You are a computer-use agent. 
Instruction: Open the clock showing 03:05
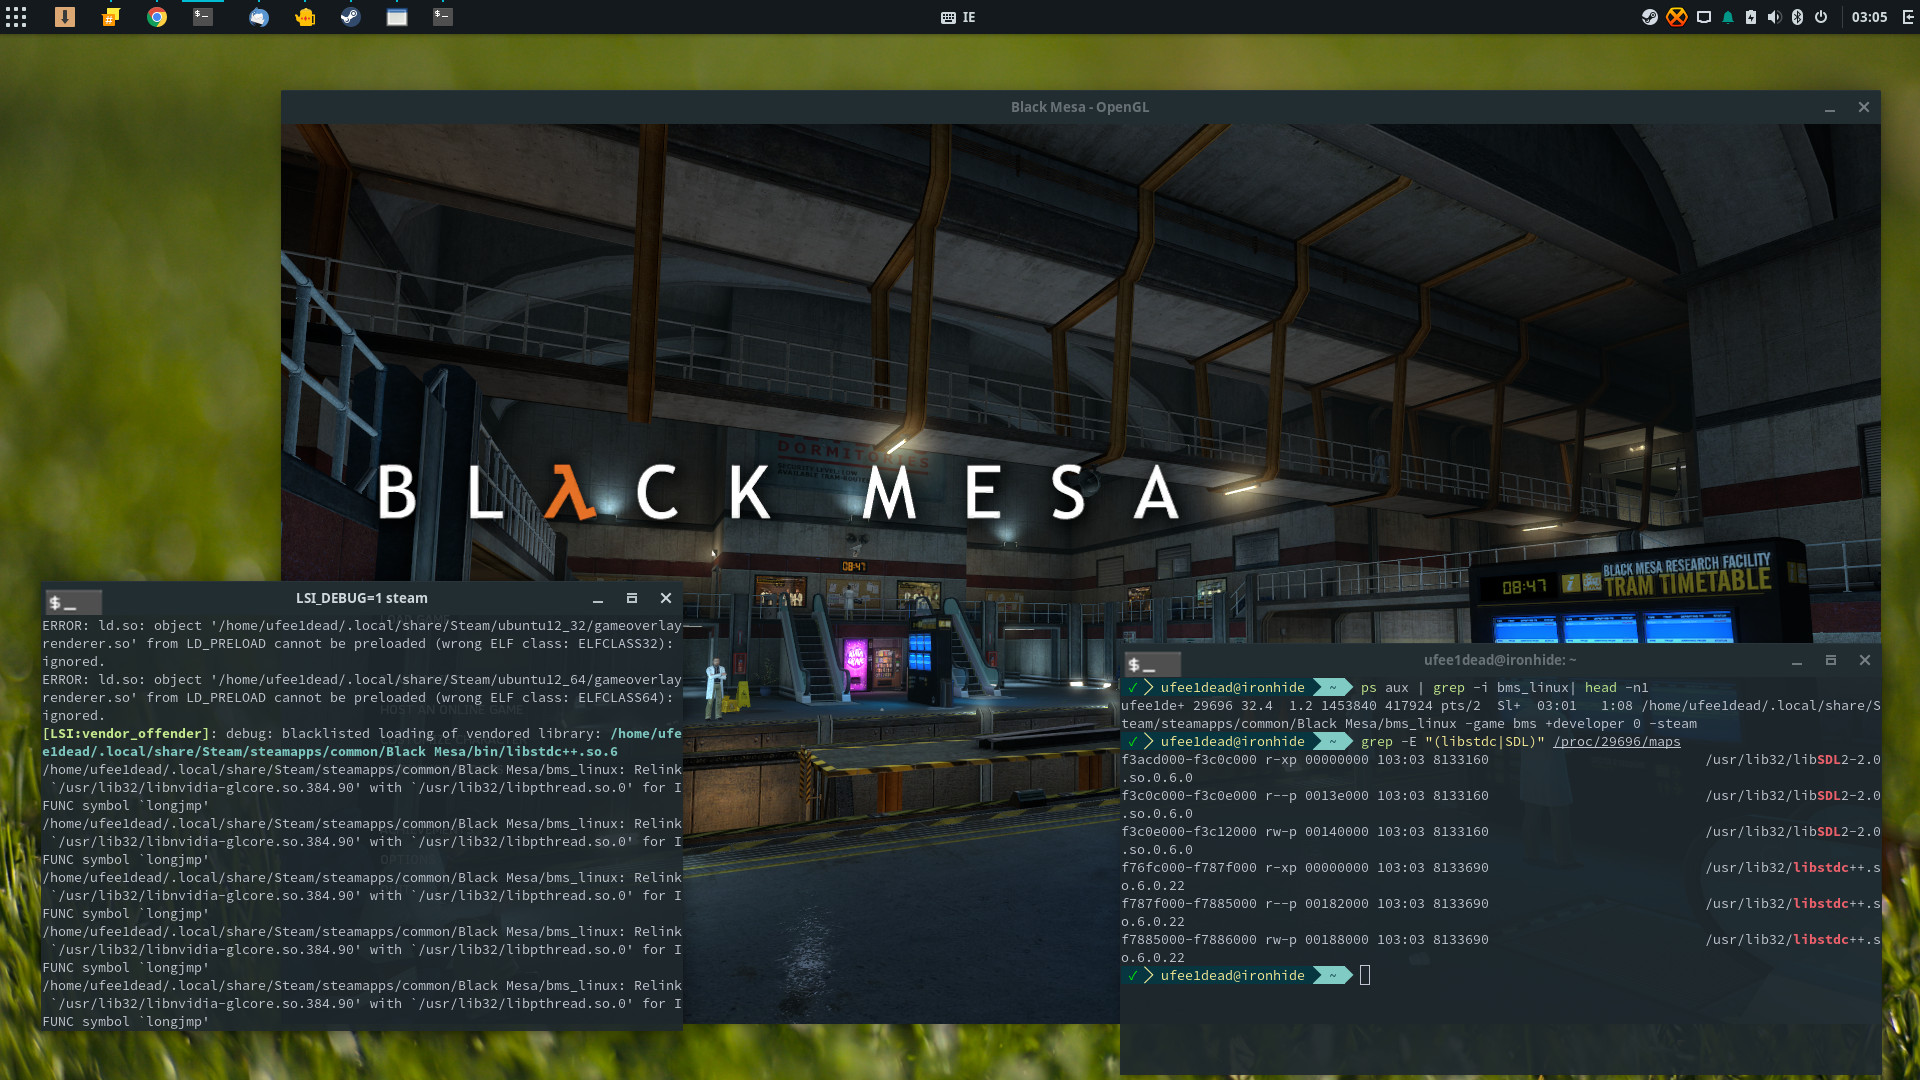(x=1869, y=17)
